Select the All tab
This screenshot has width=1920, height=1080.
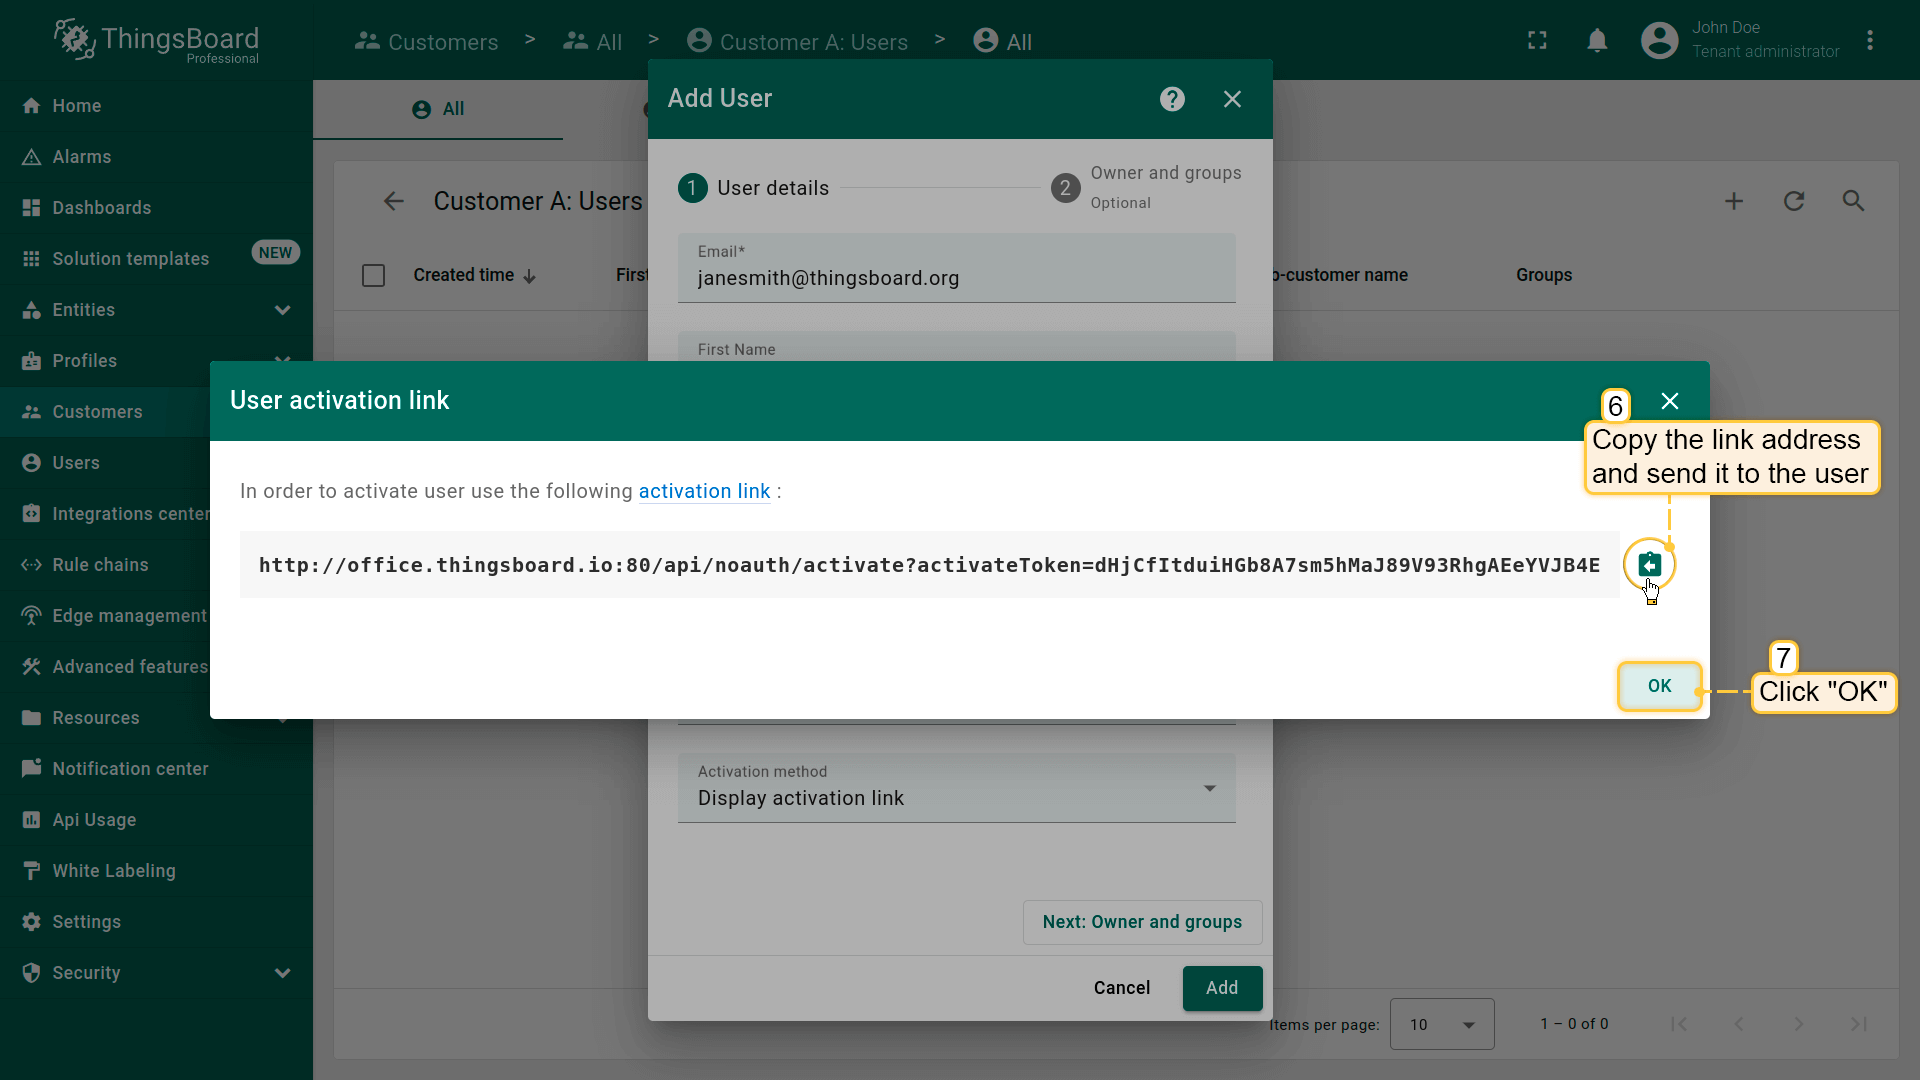[x=438, y=109]
